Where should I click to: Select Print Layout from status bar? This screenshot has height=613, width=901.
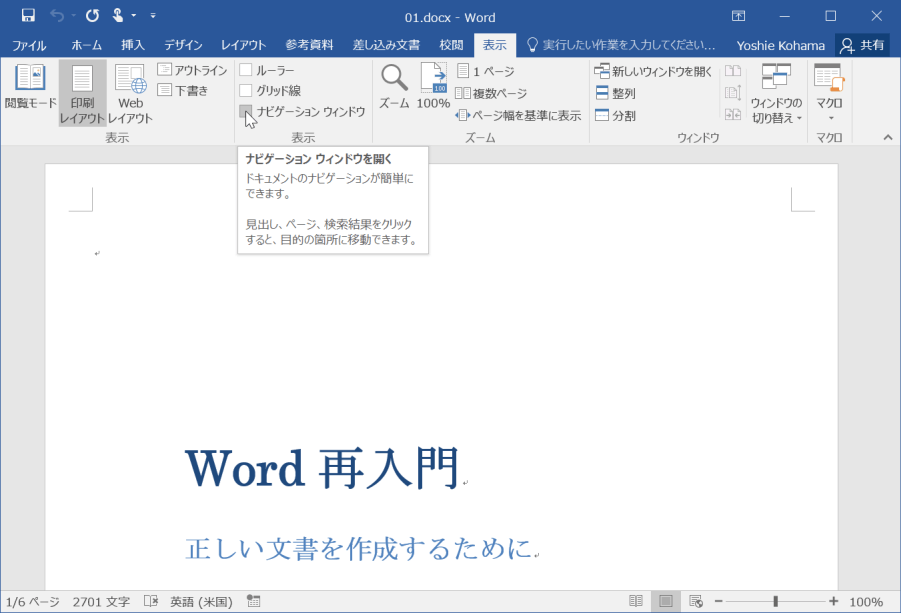pos(665,601)
